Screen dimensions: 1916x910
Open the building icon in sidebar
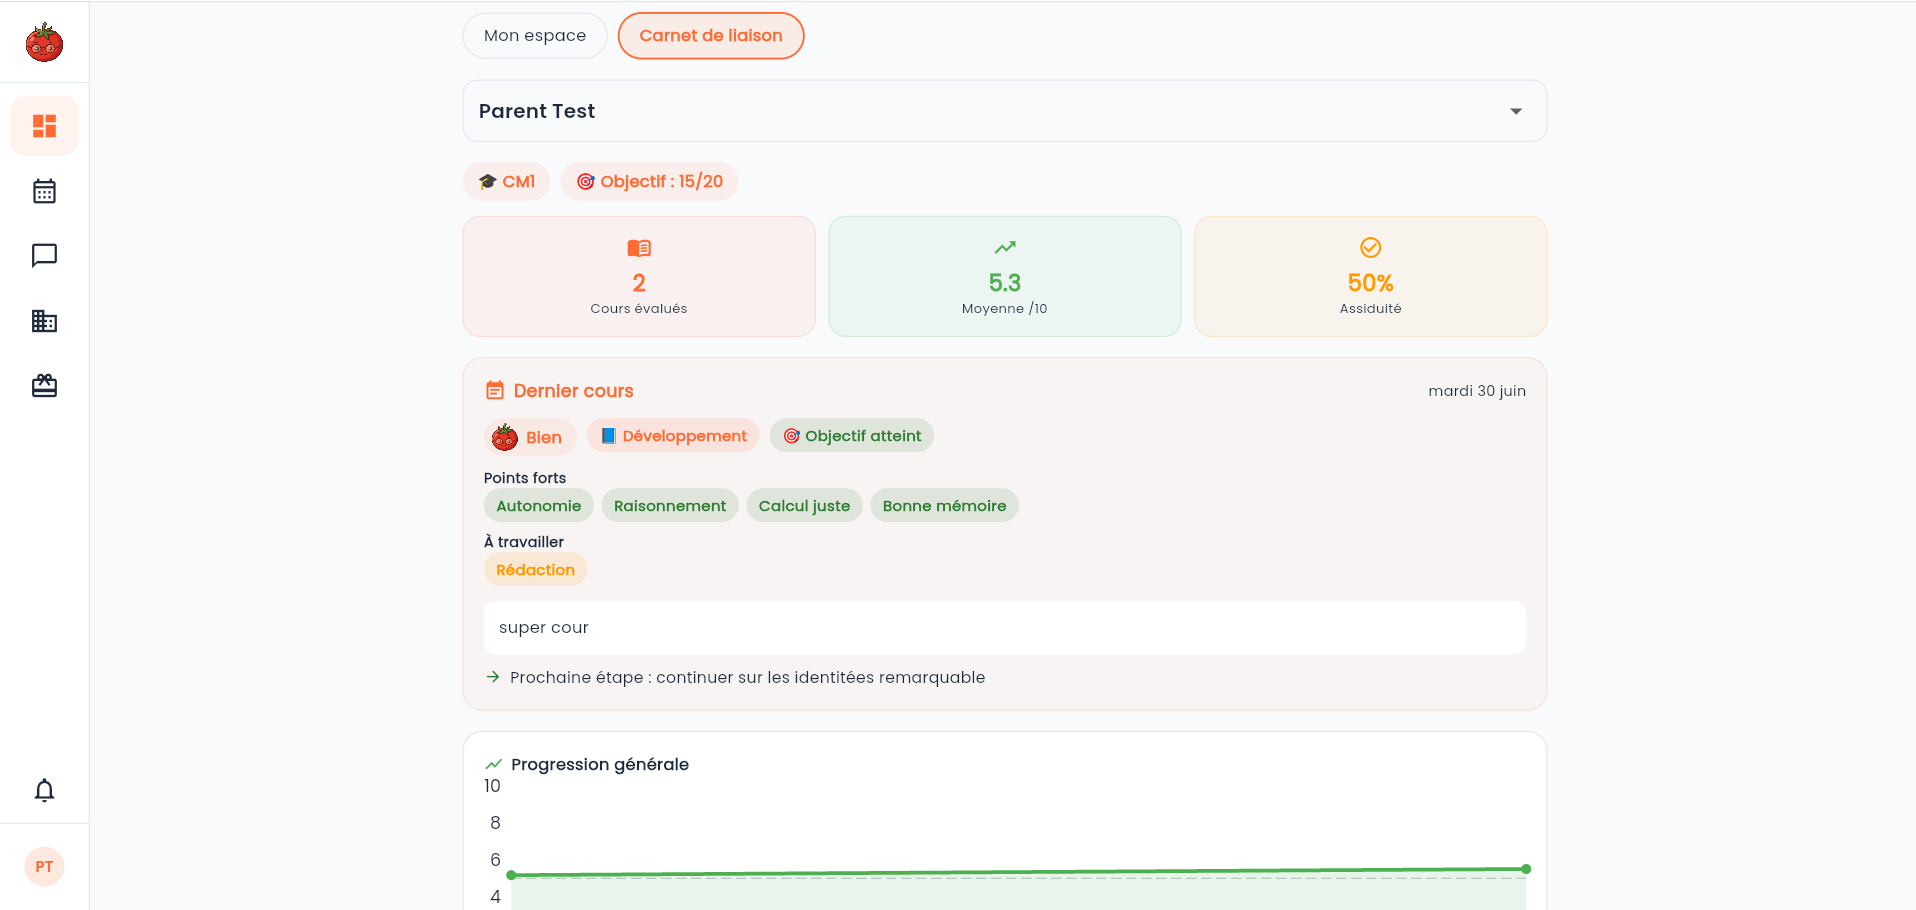(x=44, y=321)
